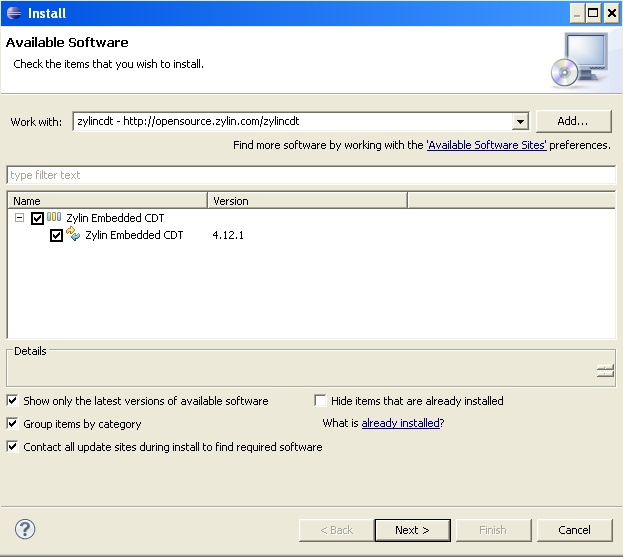This screenshot has width=623, height=557.
Task: Click the Next > button
Action: click(412, 530)
